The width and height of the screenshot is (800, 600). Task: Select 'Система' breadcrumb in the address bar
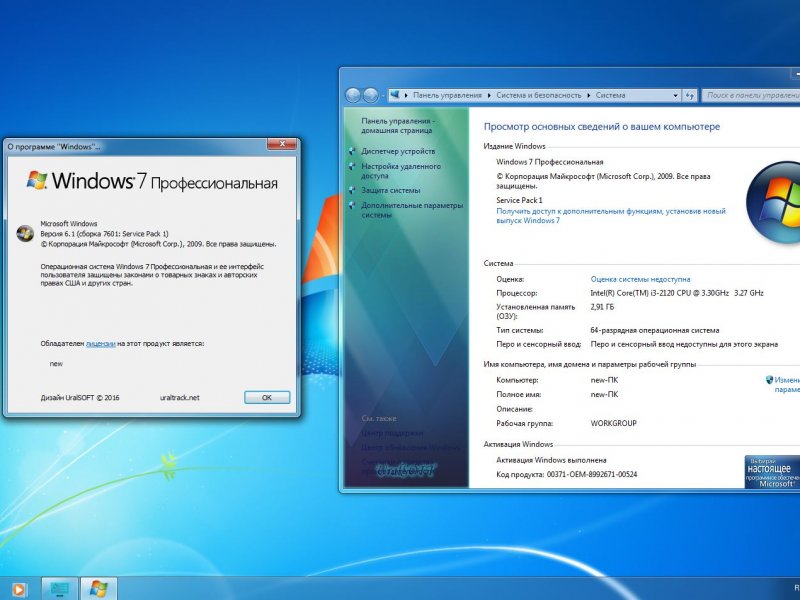click(610, 95)
